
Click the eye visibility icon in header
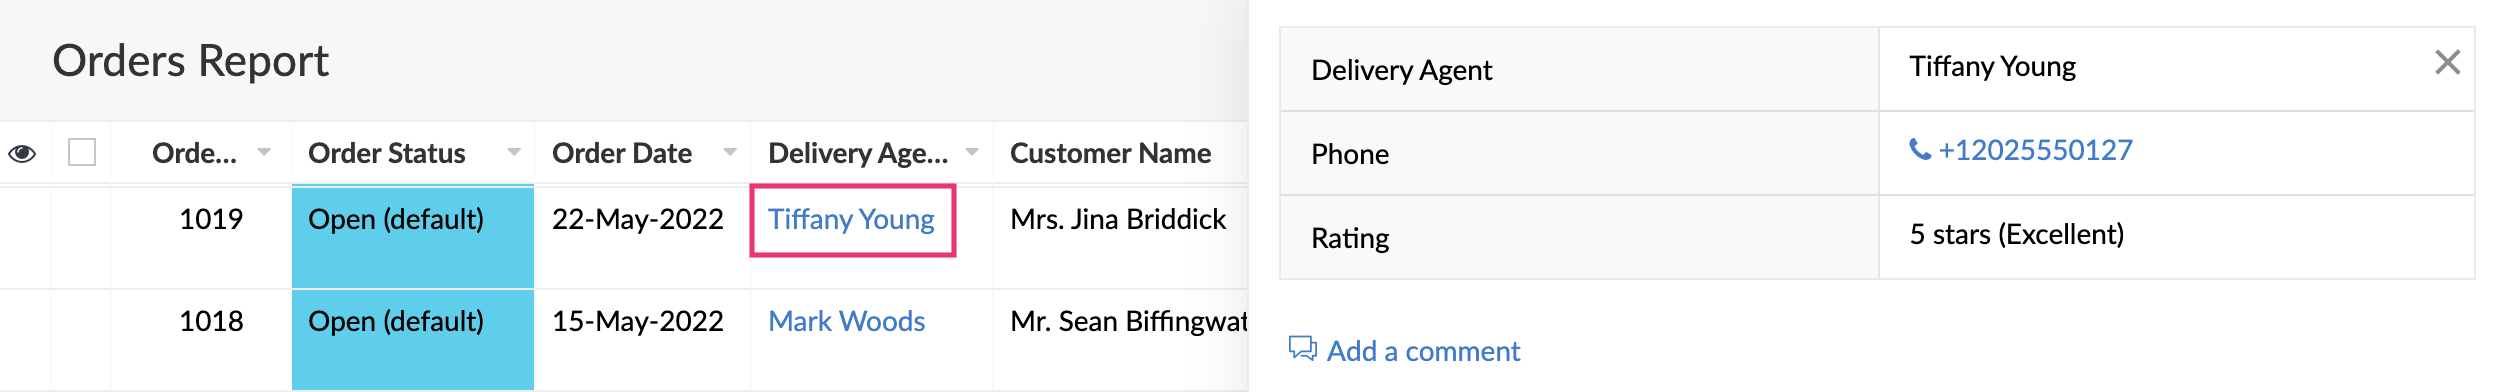(x=22, y=153)
